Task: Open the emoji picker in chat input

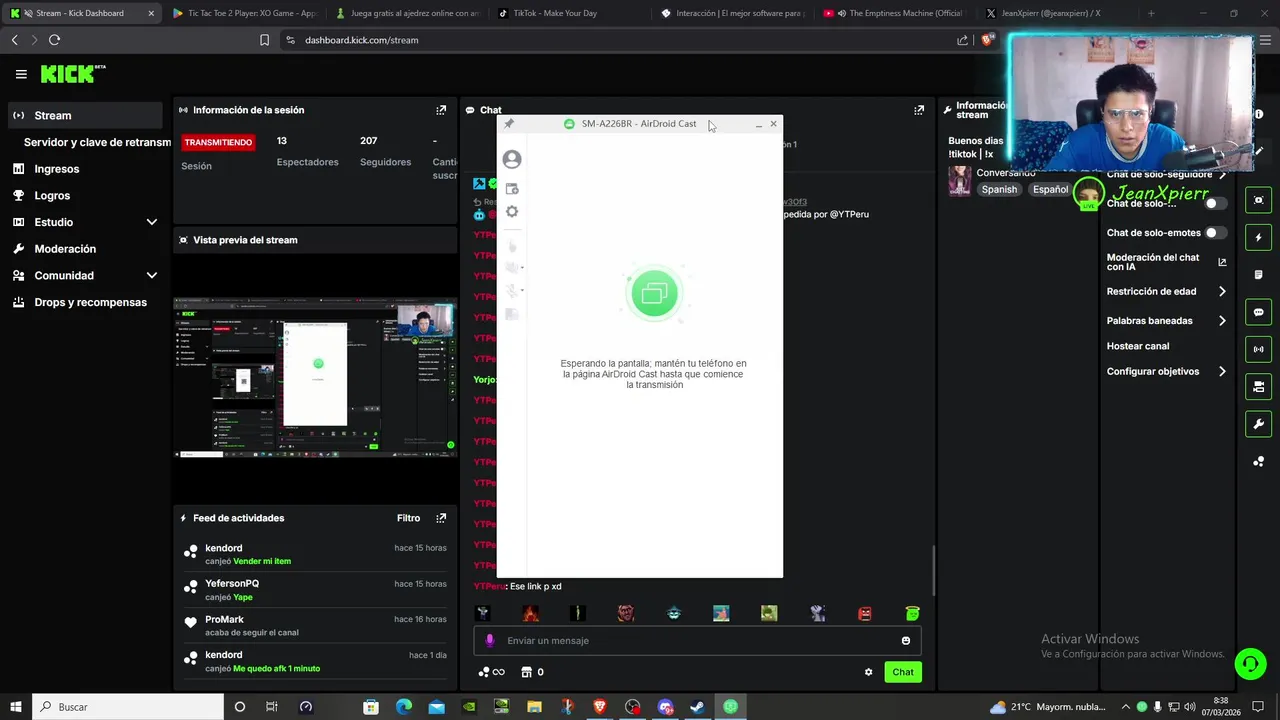Action: click(x=906, y=641)
